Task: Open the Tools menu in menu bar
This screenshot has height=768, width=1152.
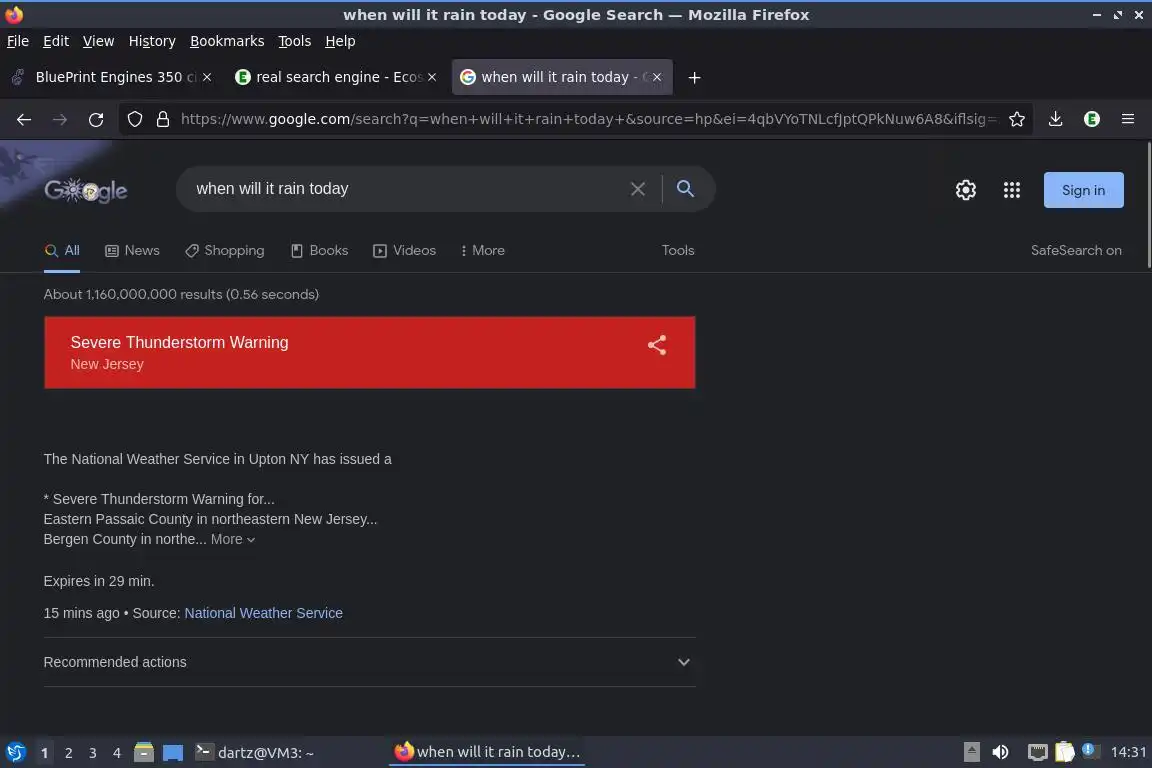Action: [x=295, y=41]
